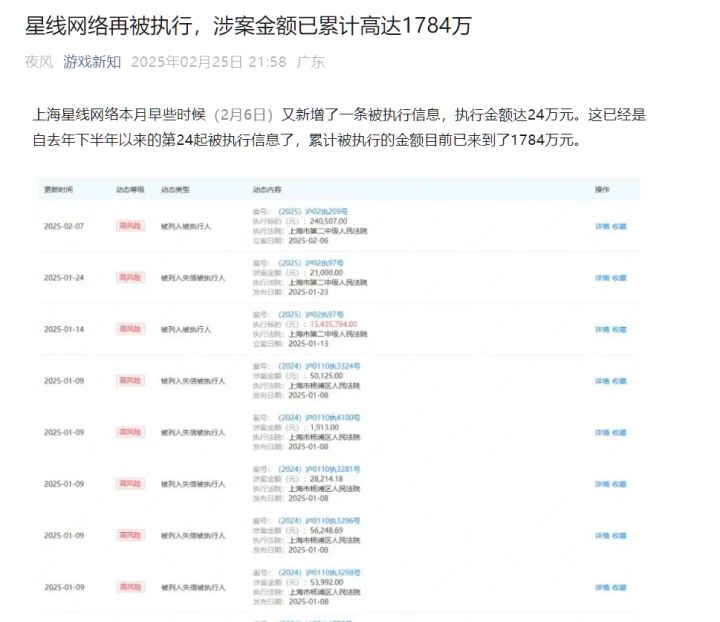Open case (2025)沪02执97号 in the 2025-01-24 row
The image size is (720, 622).
coord(311,263)
